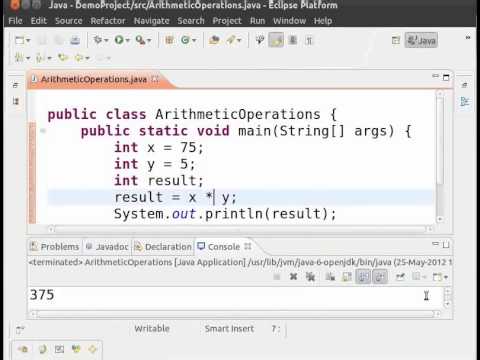
Task: Open the Help menu
Action: pos(323,21)
